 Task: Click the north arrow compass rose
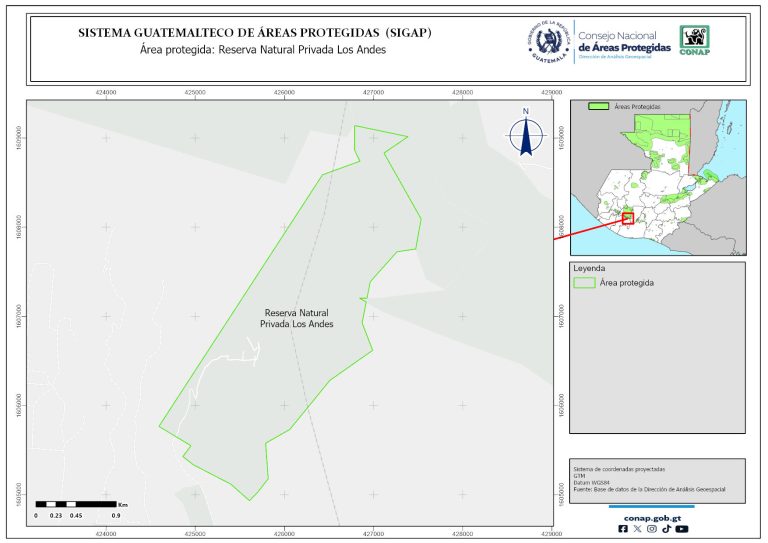525,135
